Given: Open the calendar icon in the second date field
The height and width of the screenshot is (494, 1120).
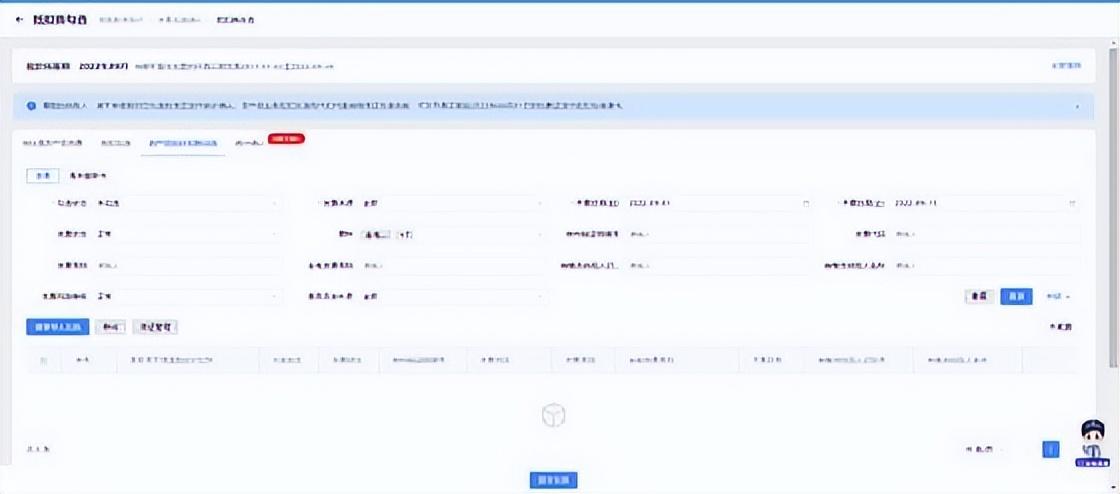Looking at the screenshot, I should click(1072, 203).
